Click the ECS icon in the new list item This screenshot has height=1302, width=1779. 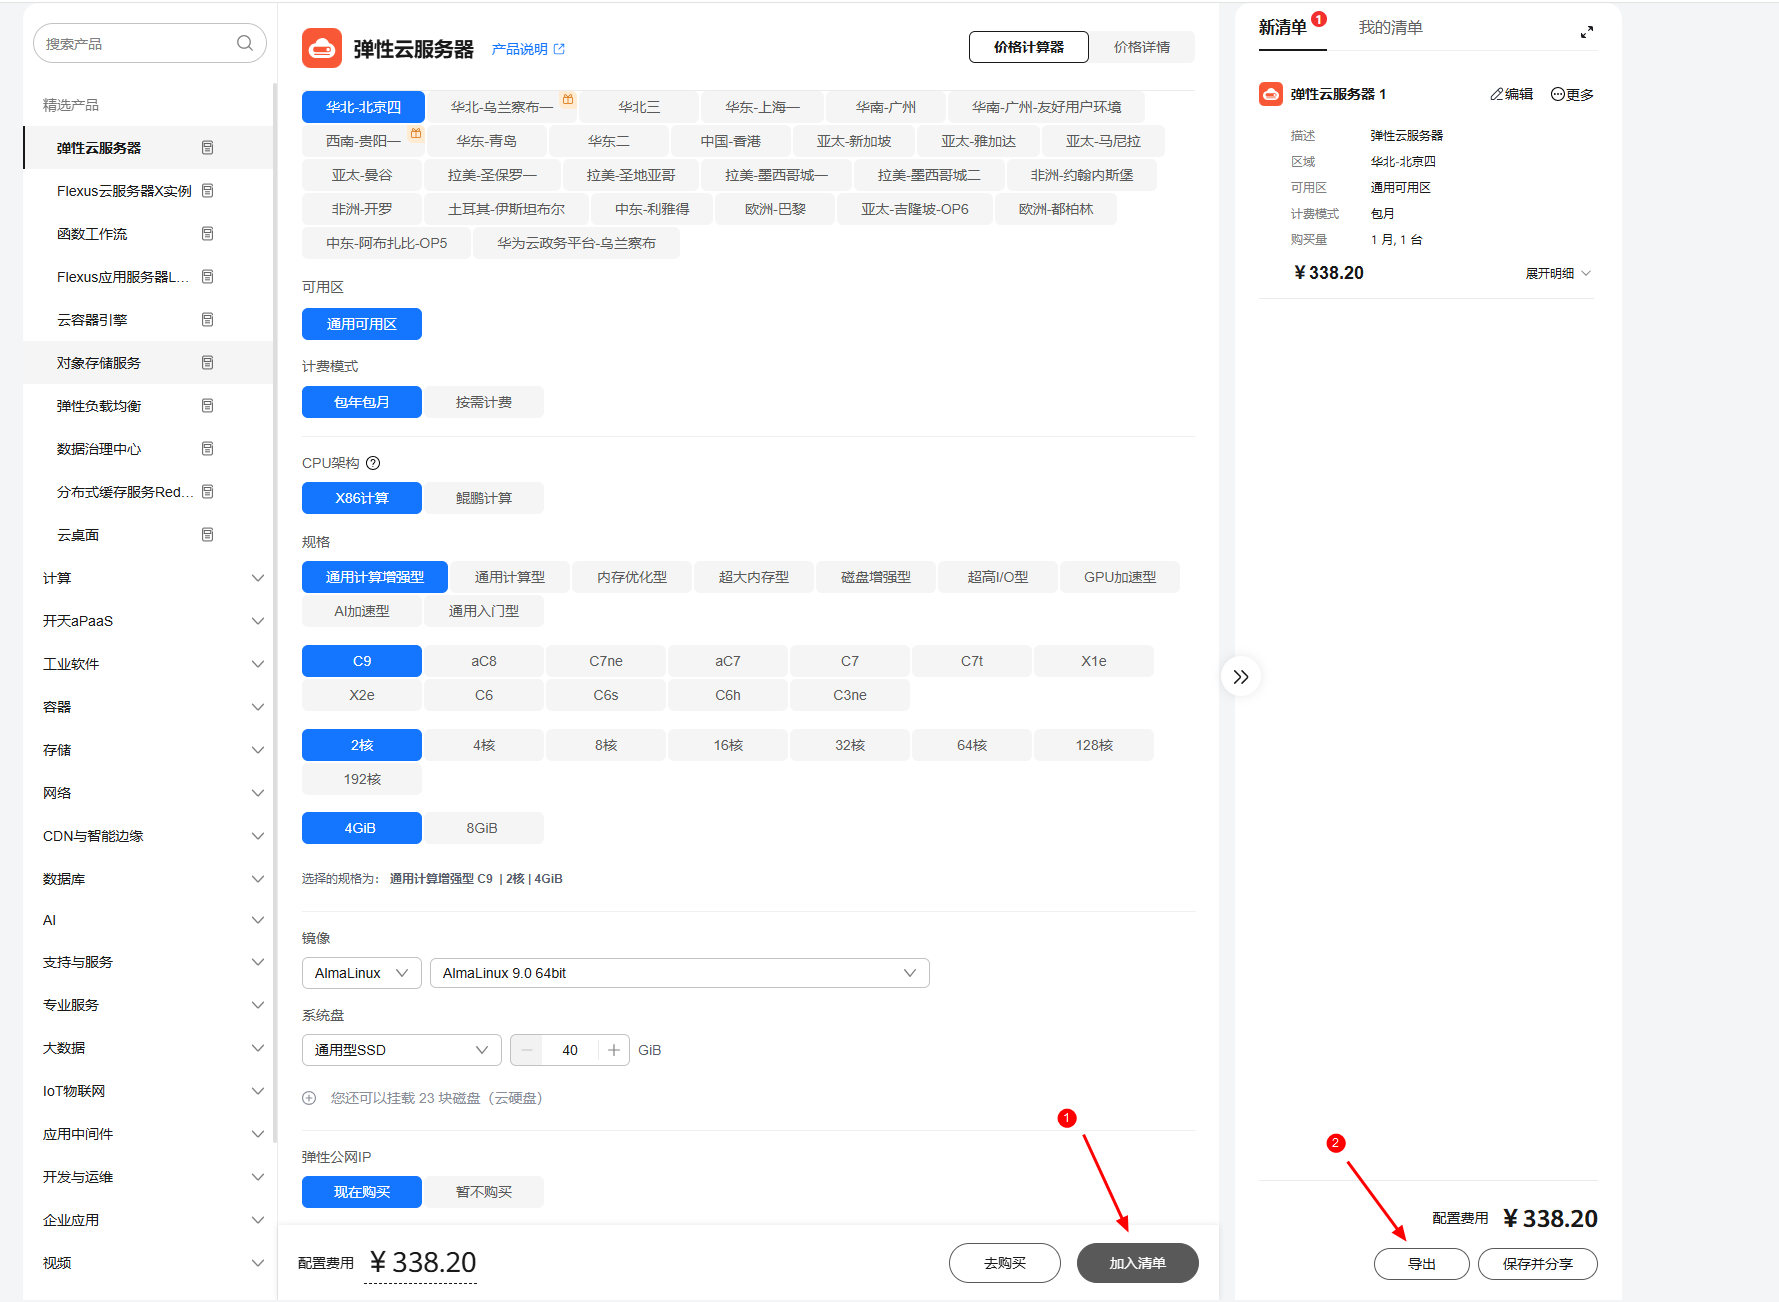coord(1271,94)
